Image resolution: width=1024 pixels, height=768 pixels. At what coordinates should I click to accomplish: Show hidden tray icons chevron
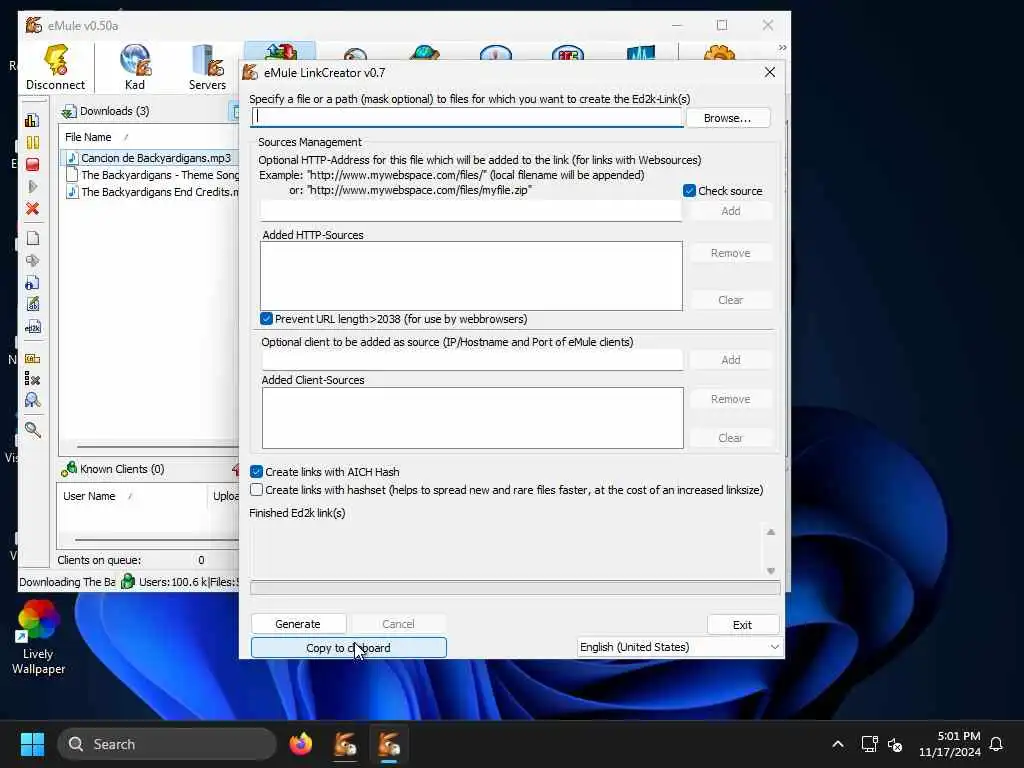point(838,744)
